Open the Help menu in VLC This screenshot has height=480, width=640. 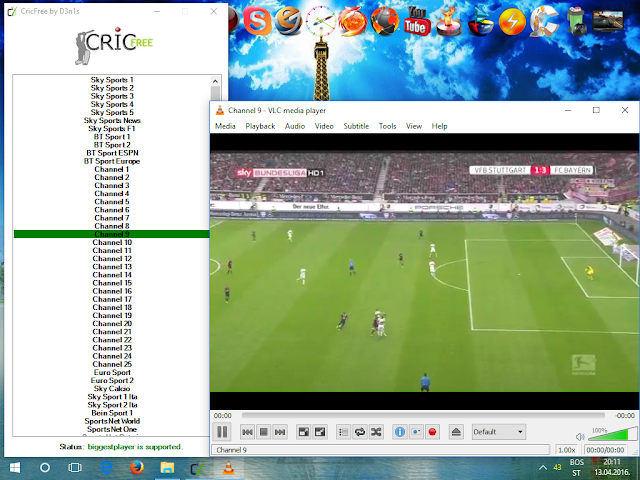click(439, 126)
